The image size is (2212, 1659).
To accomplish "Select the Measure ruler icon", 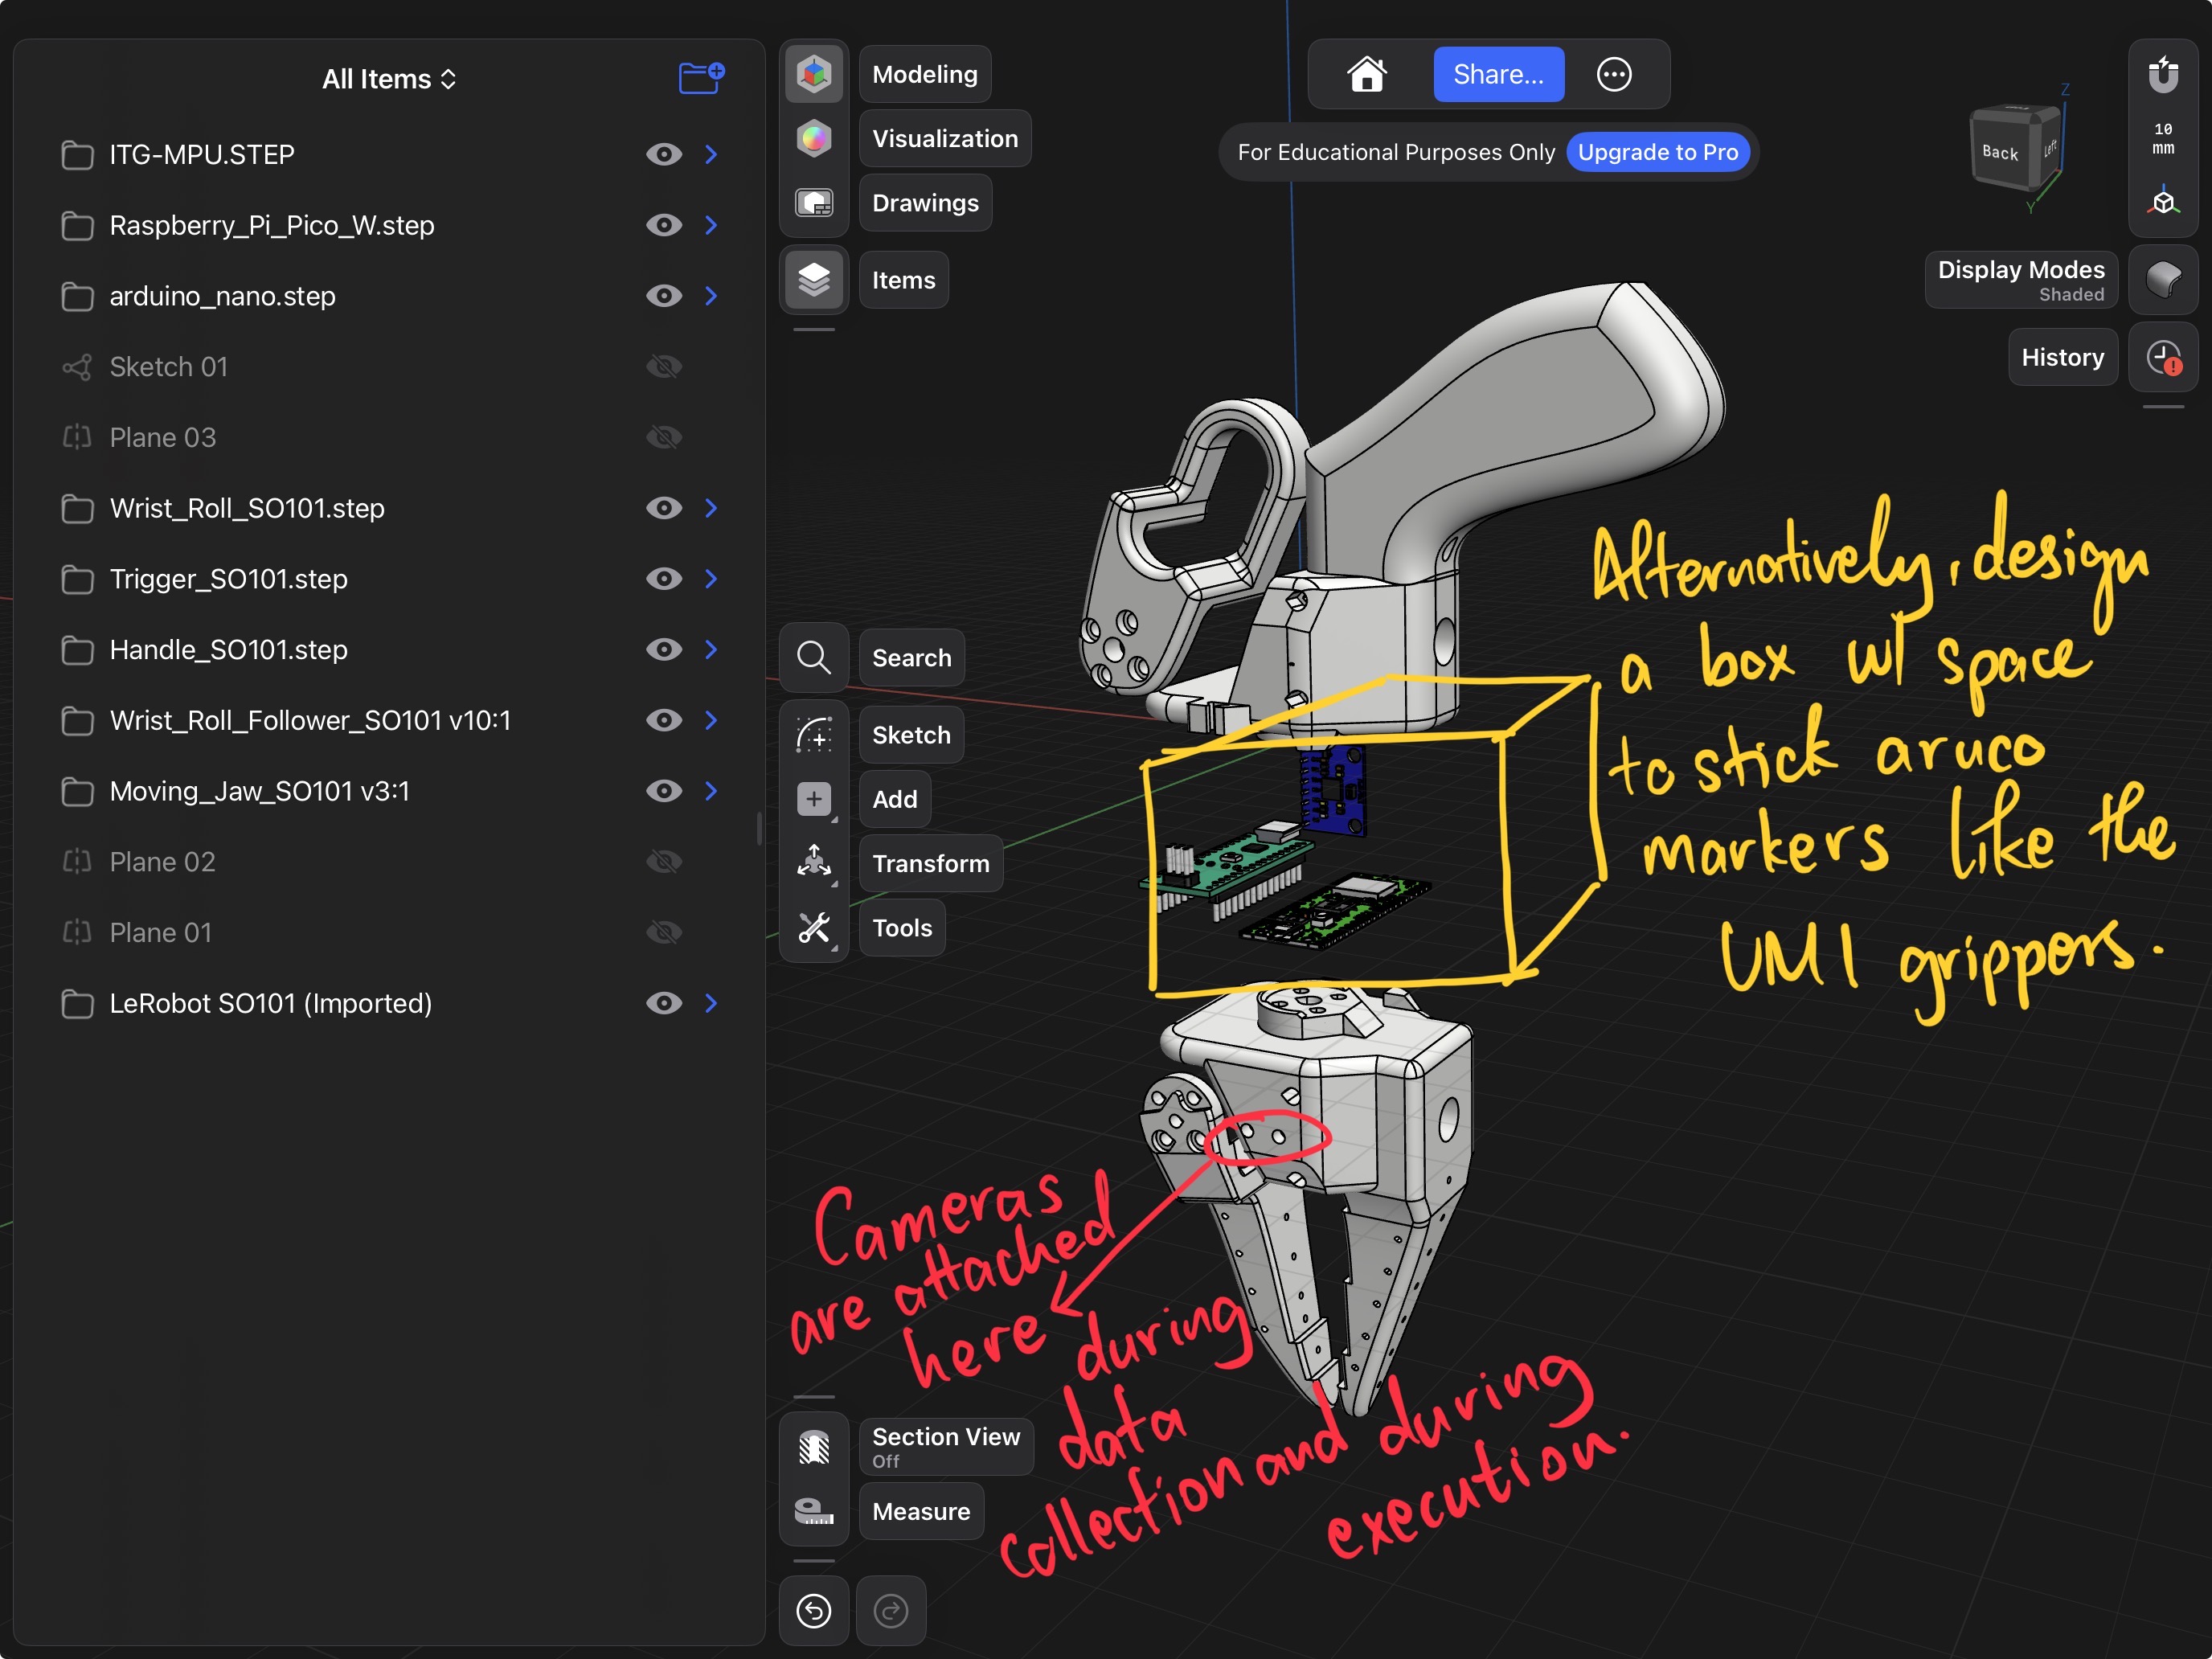I will pyautogui.click(x=814, y=1511).
